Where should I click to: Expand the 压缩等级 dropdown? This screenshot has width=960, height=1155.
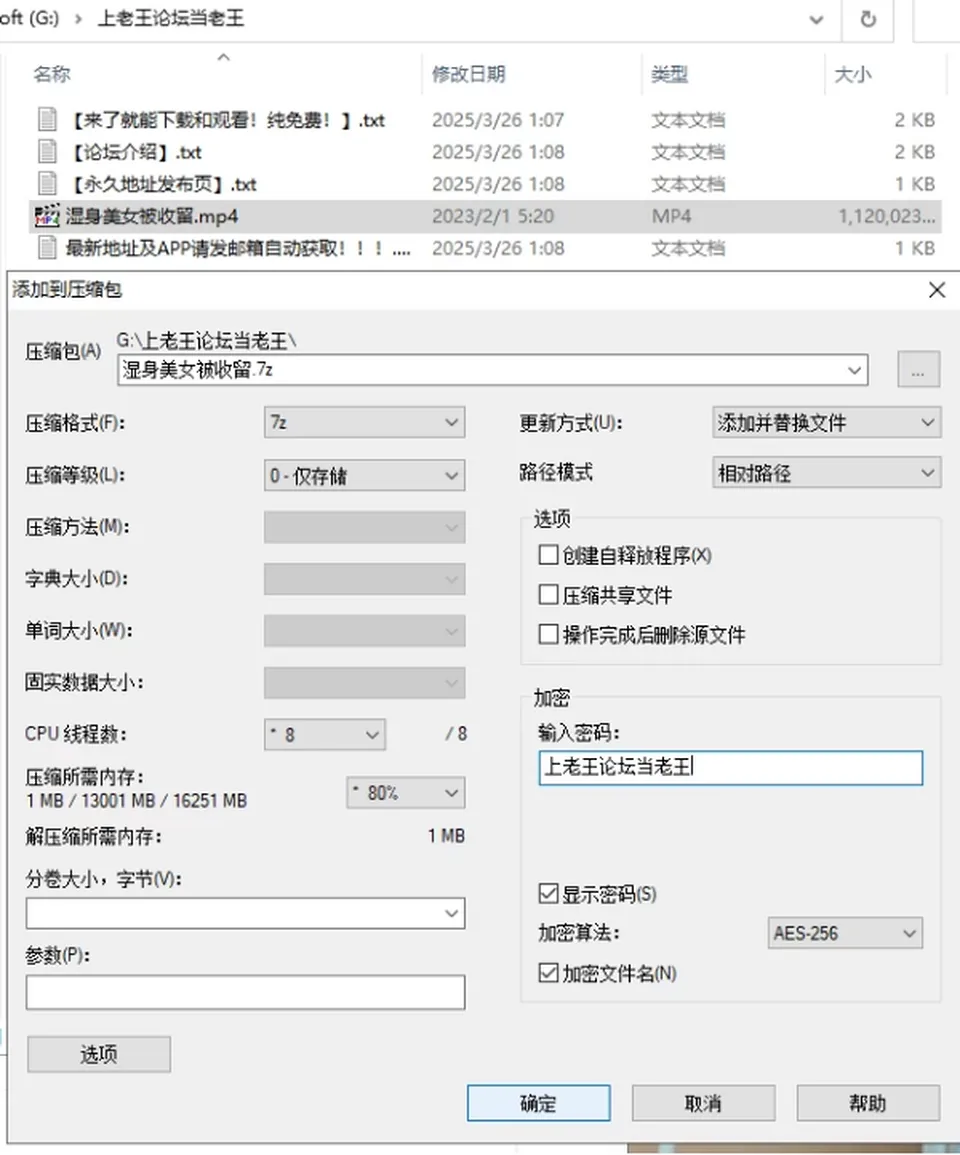point(364,476)
